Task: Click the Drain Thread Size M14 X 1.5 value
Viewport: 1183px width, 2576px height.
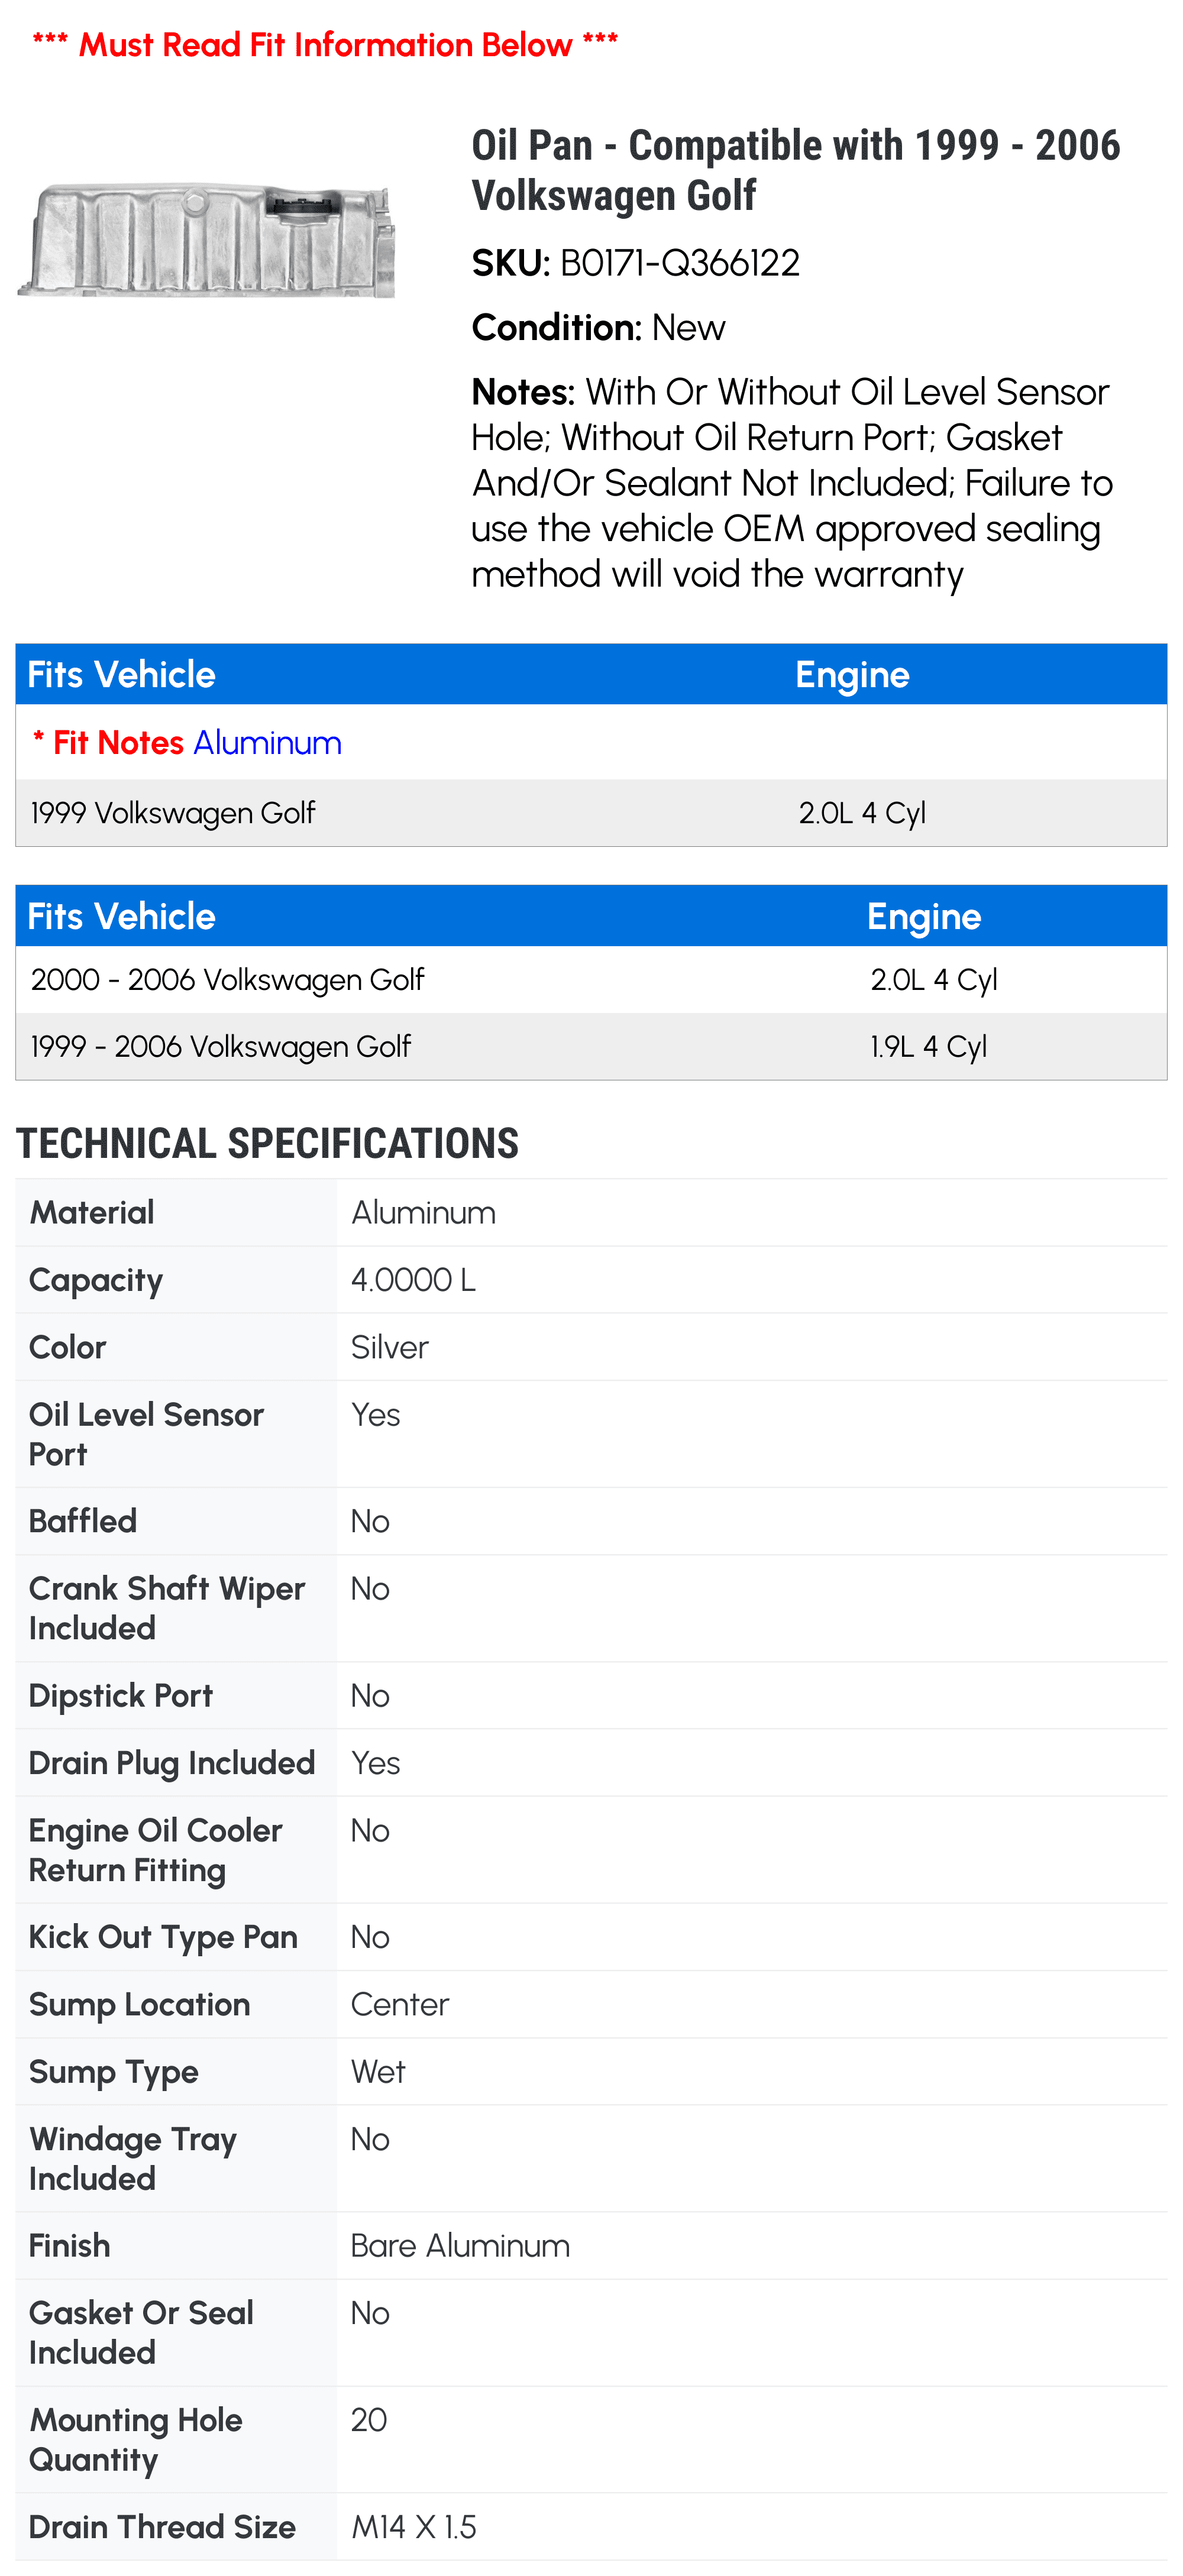Action: [413, 2527]
